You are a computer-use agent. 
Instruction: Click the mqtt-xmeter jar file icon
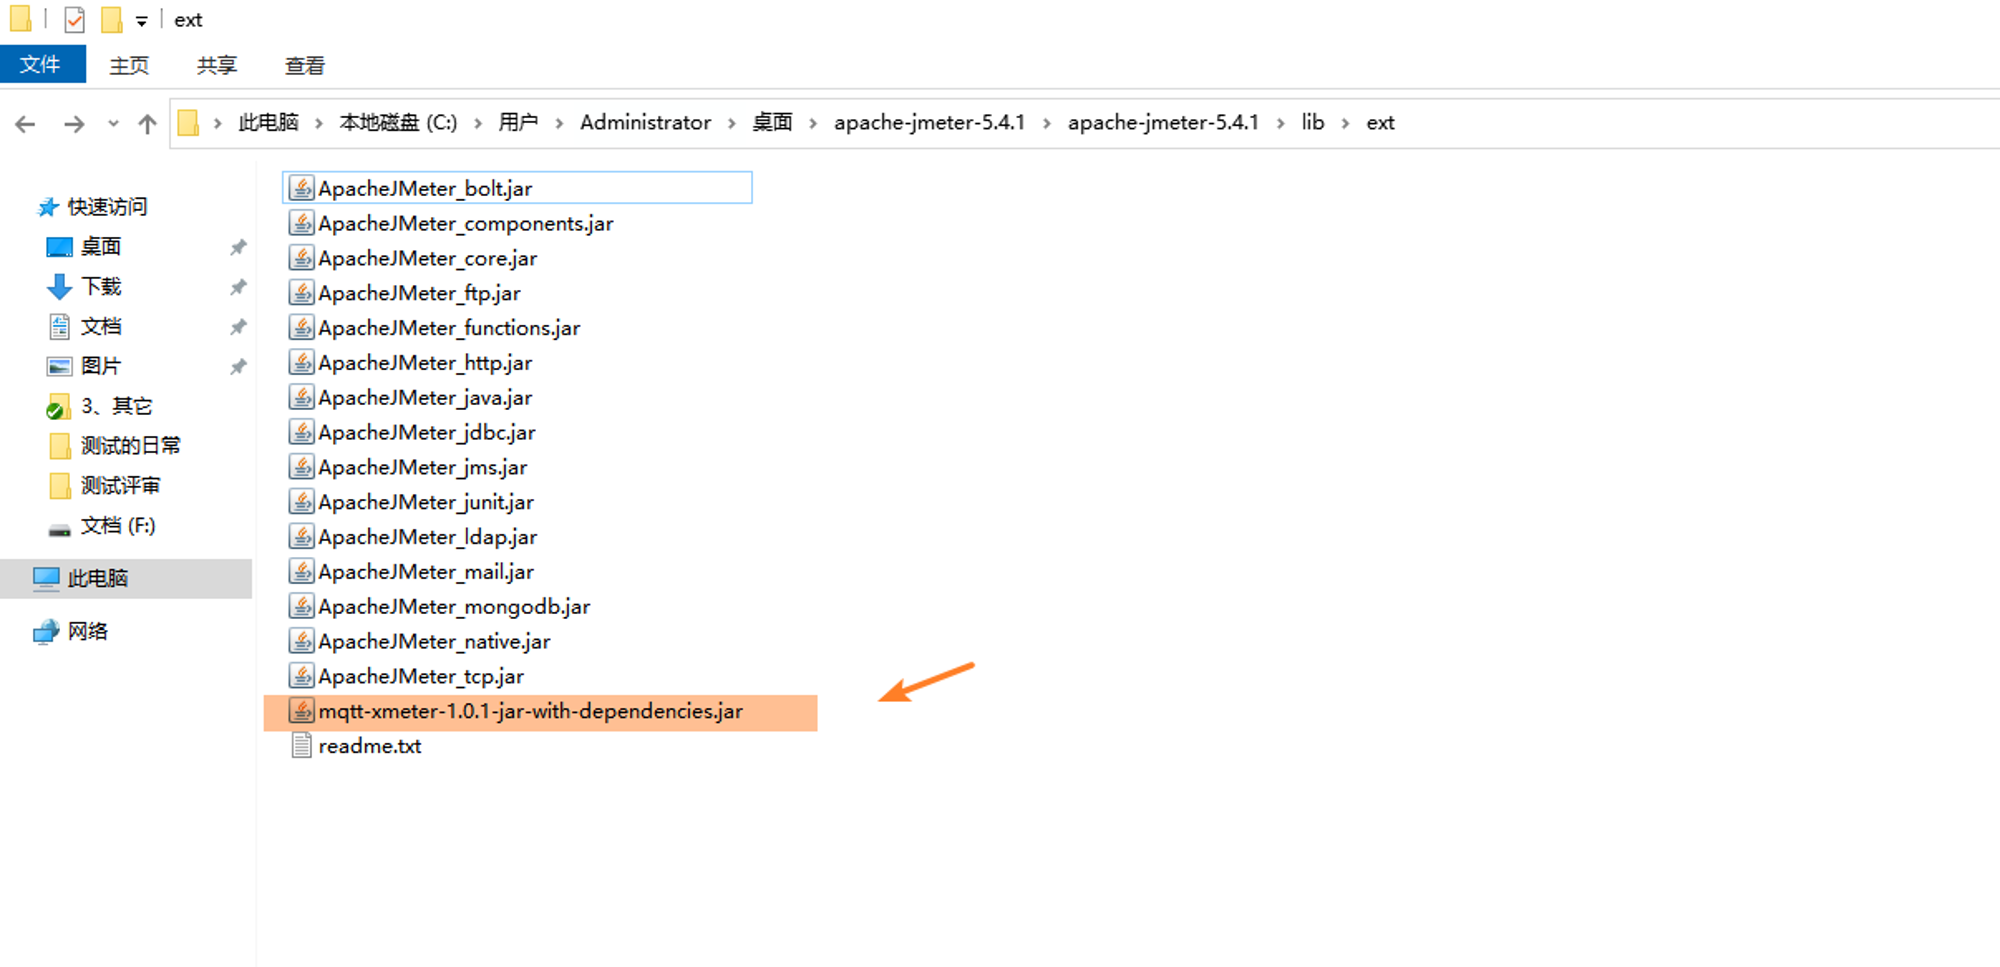302,711
